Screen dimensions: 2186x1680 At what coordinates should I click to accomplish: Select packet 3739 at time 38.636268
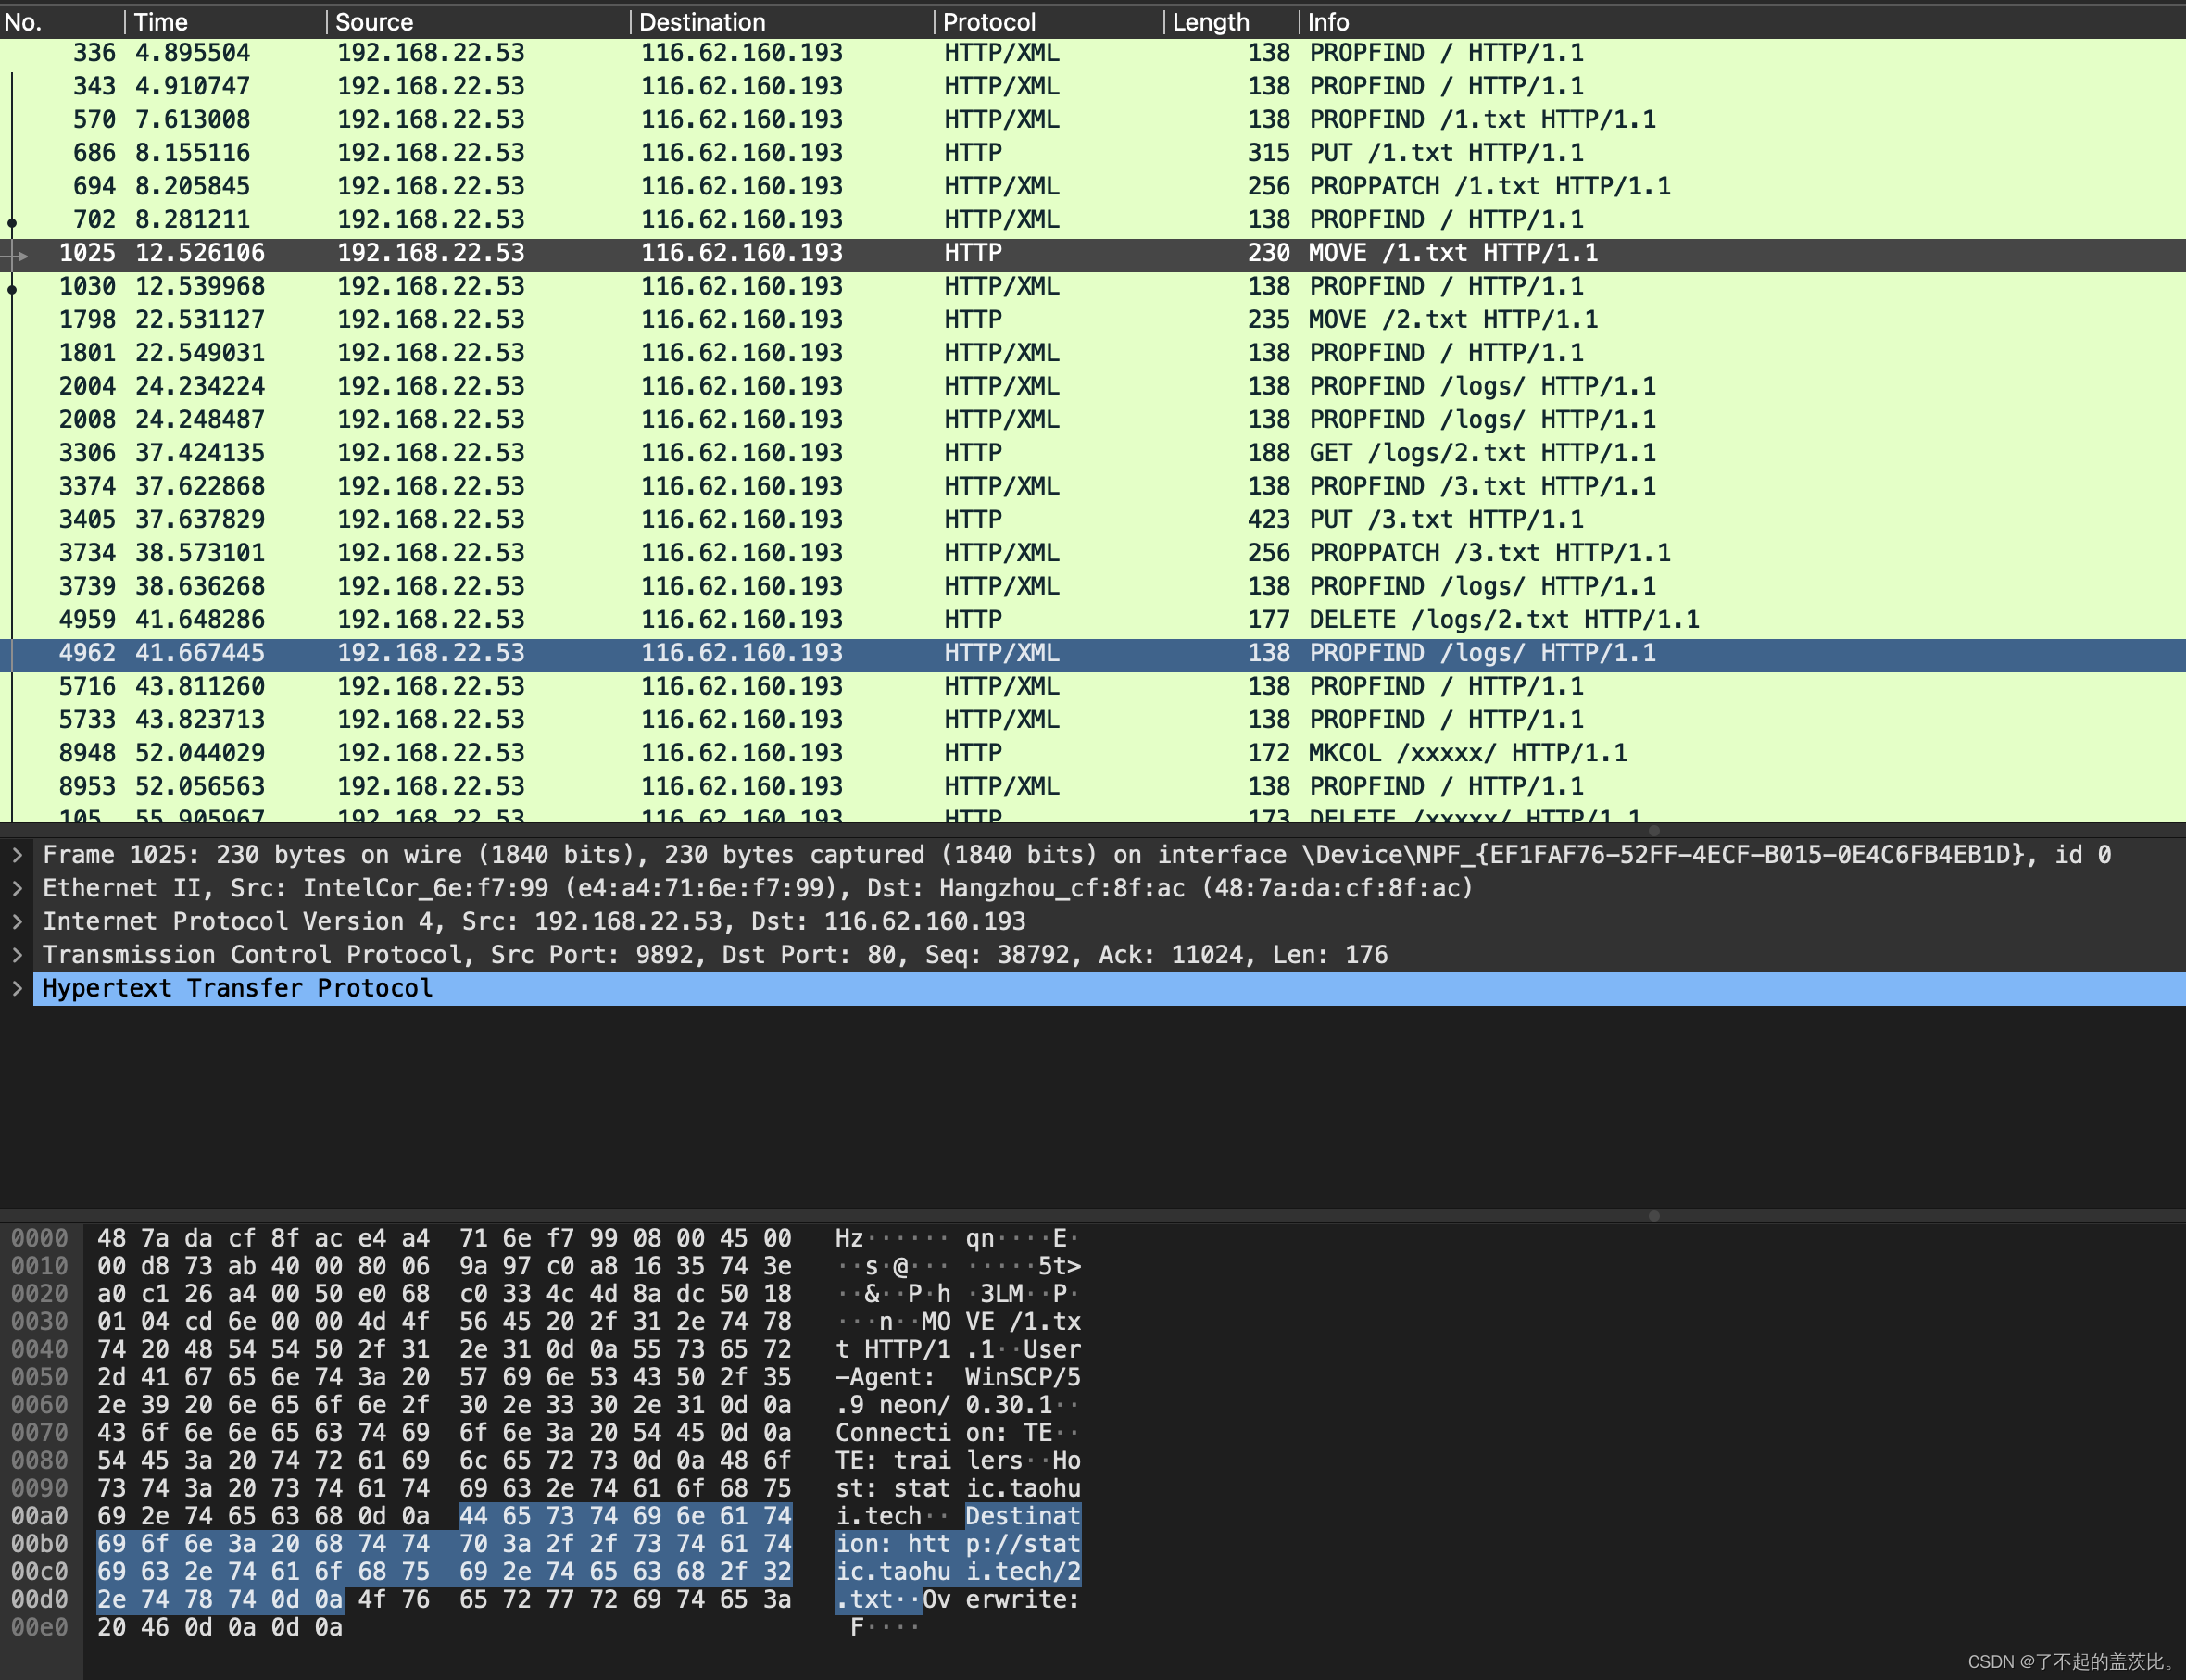click(1093, 586)
